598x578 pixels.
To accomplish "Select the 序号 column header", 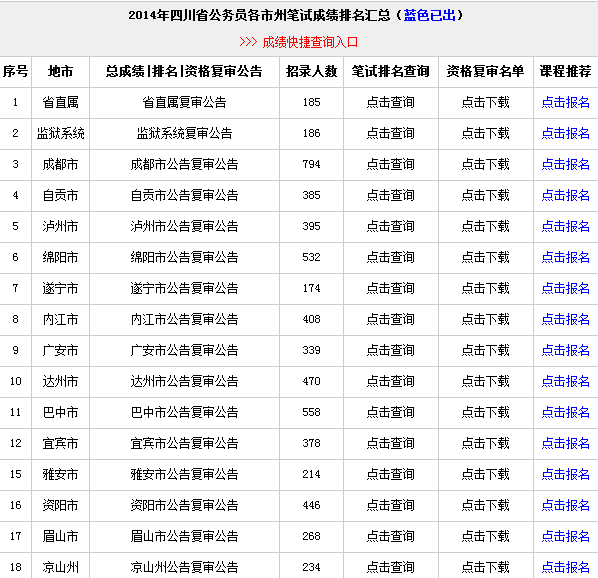I will coord(15,71).
